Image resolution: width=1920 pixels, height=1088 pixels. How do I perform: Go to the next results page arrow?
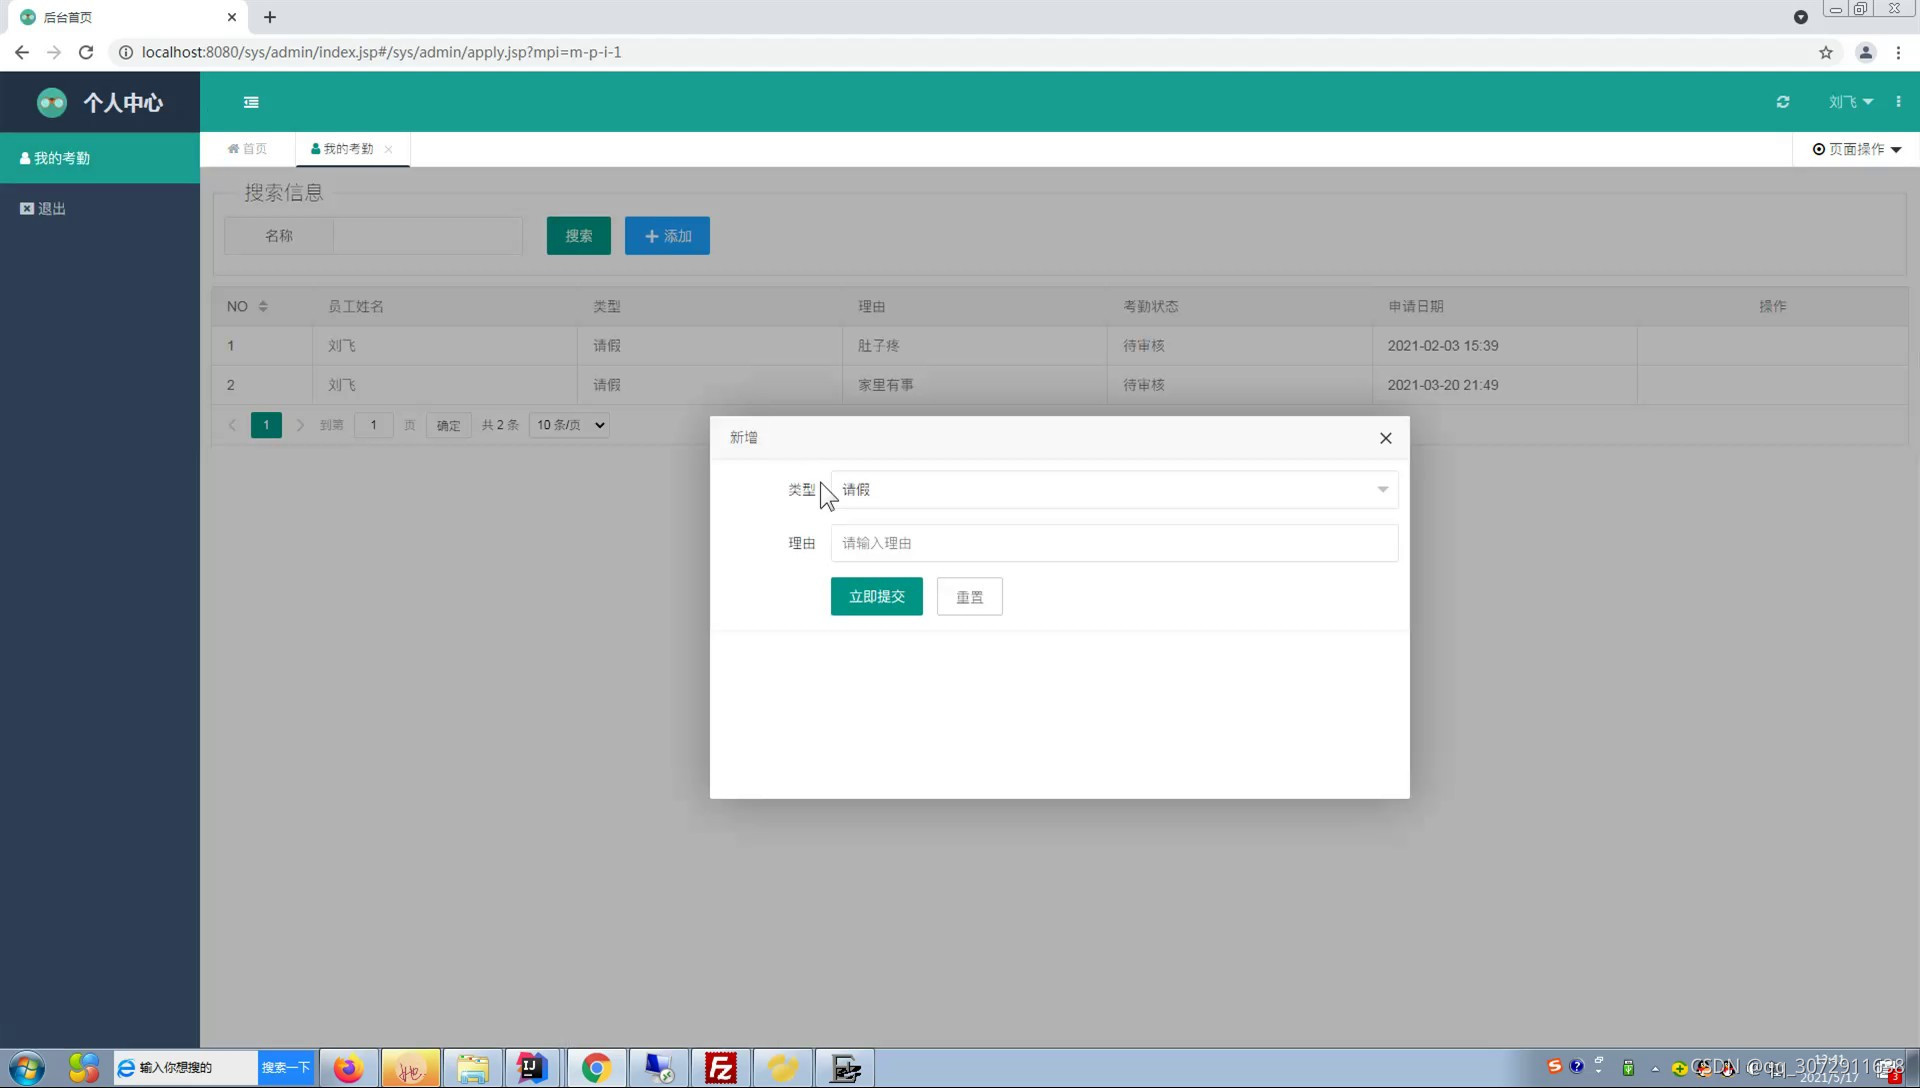pos(299,425)
